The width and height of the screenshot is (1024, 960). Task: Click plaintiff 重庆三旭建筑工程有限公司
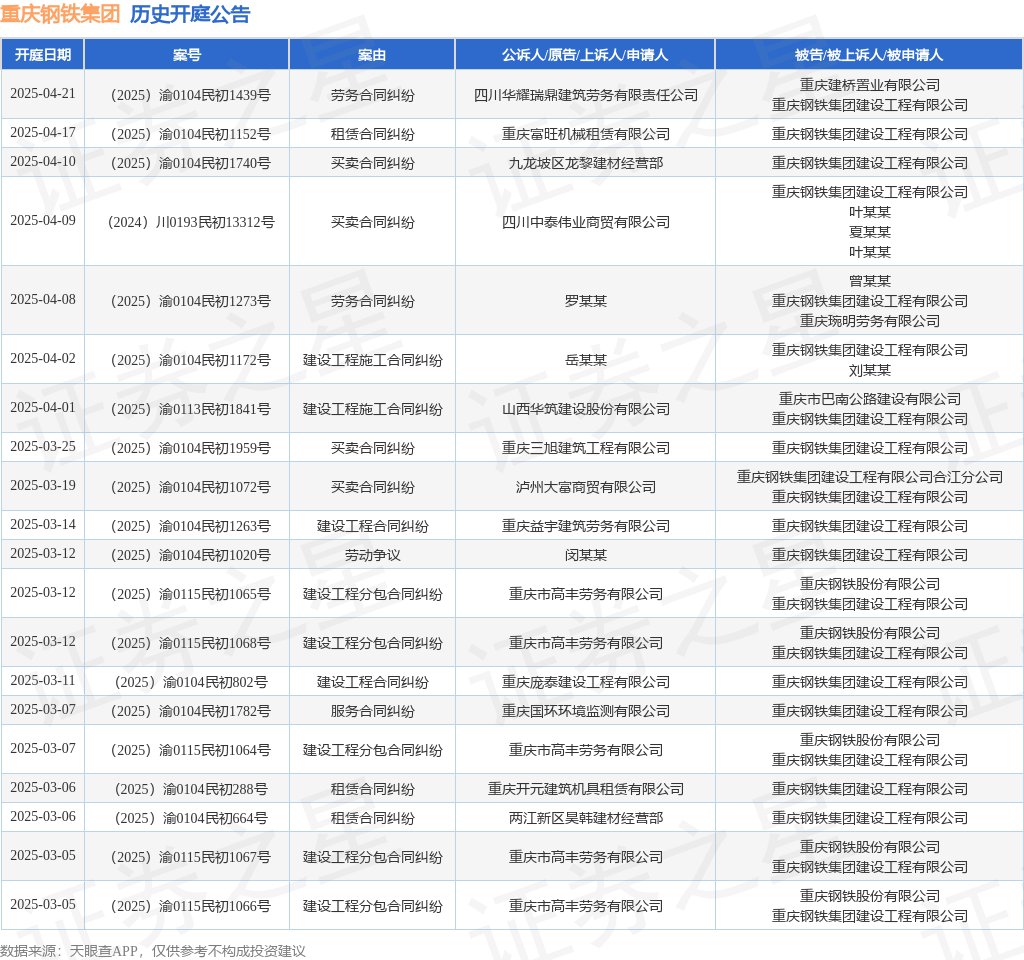pyautogui.click(x=586, y=448)
